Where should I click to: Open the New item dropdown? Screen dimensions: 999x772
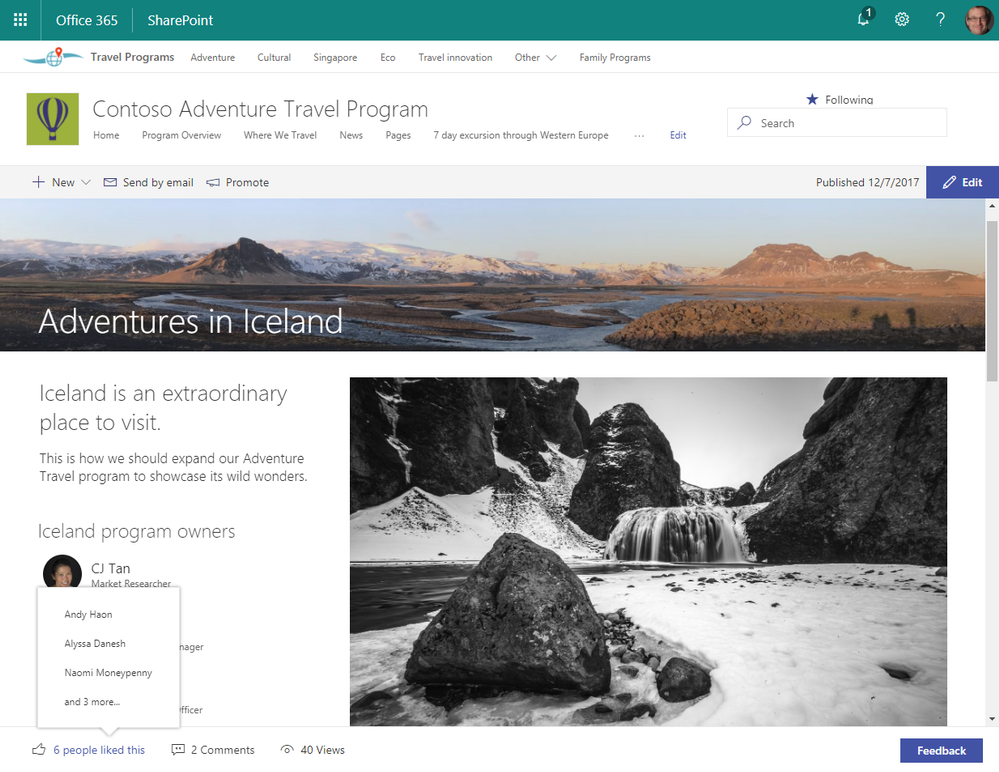[x=61, y=182]
